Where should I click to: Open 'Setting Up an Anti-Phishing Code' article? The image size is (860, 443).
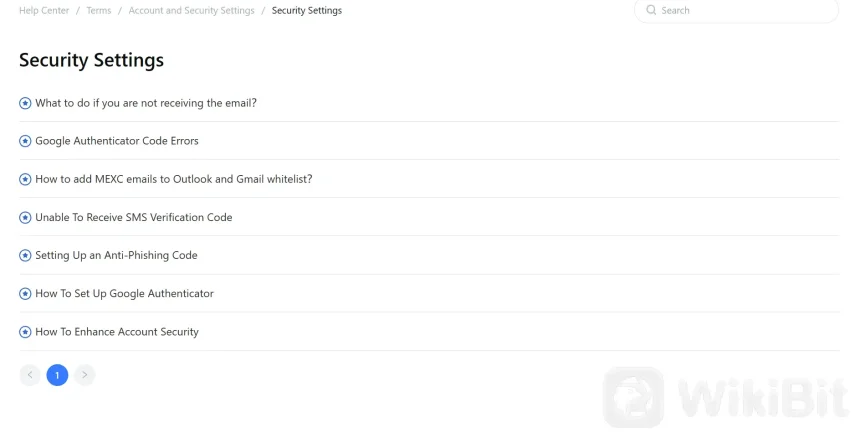point(116,255)
